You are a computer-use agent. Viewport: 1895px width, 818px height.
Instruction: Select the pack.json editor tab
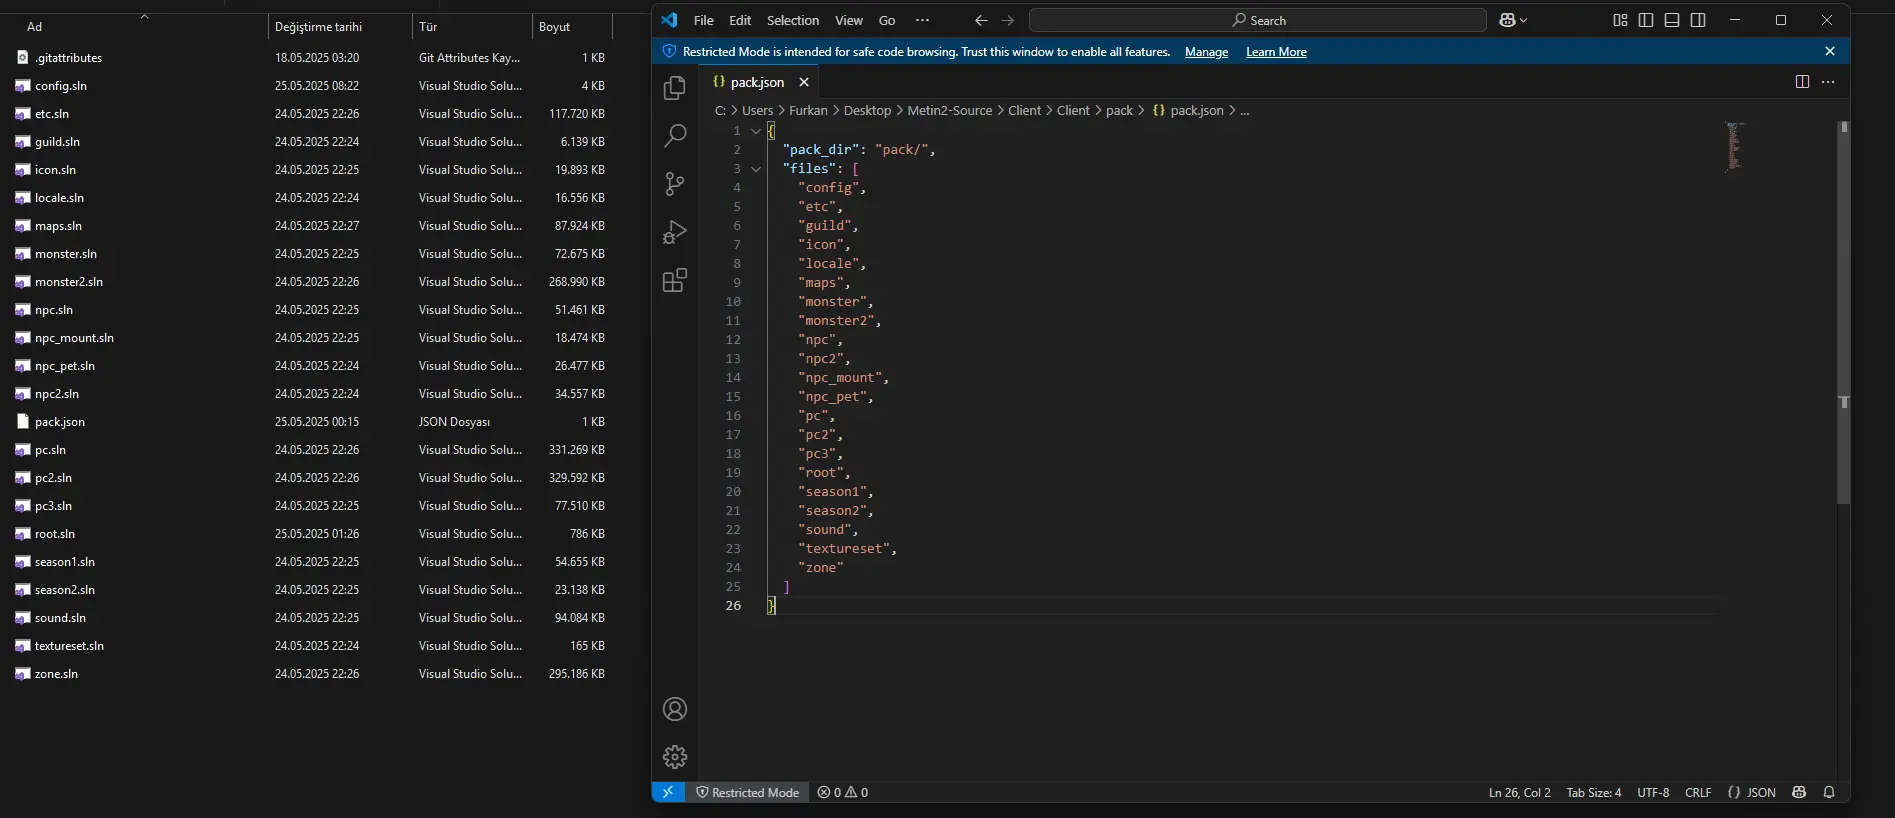tap(756, 82)
